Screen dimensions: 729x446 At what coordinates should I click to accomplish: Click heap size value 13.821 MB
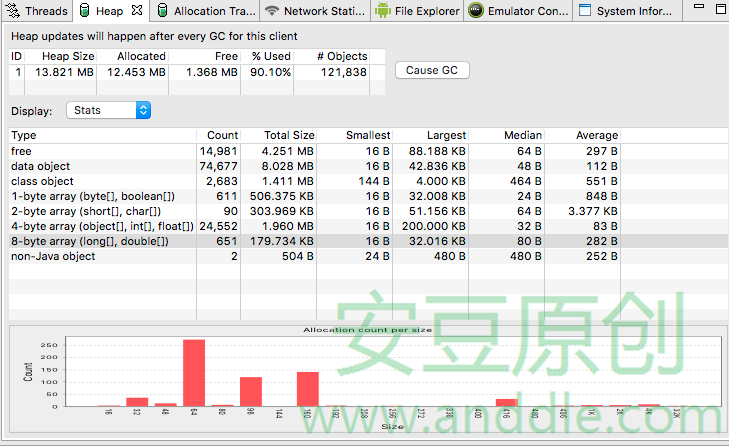(x=64, y=72)
